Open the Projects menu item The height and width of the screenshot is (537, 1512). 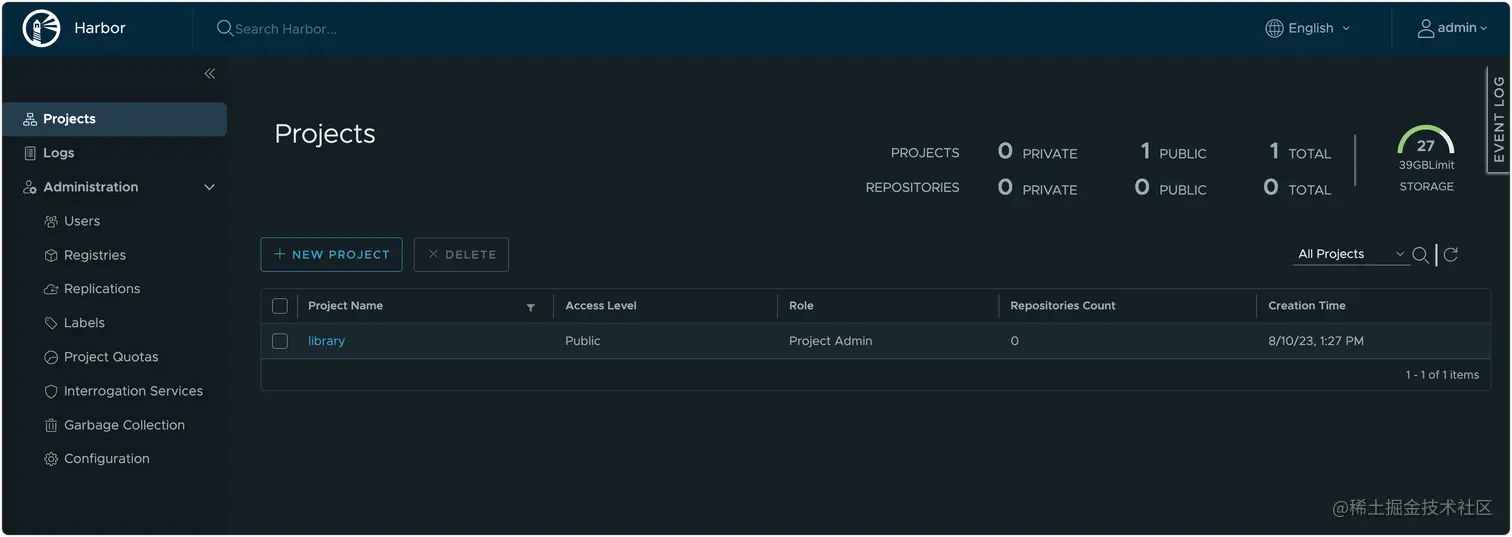[114, 119]
